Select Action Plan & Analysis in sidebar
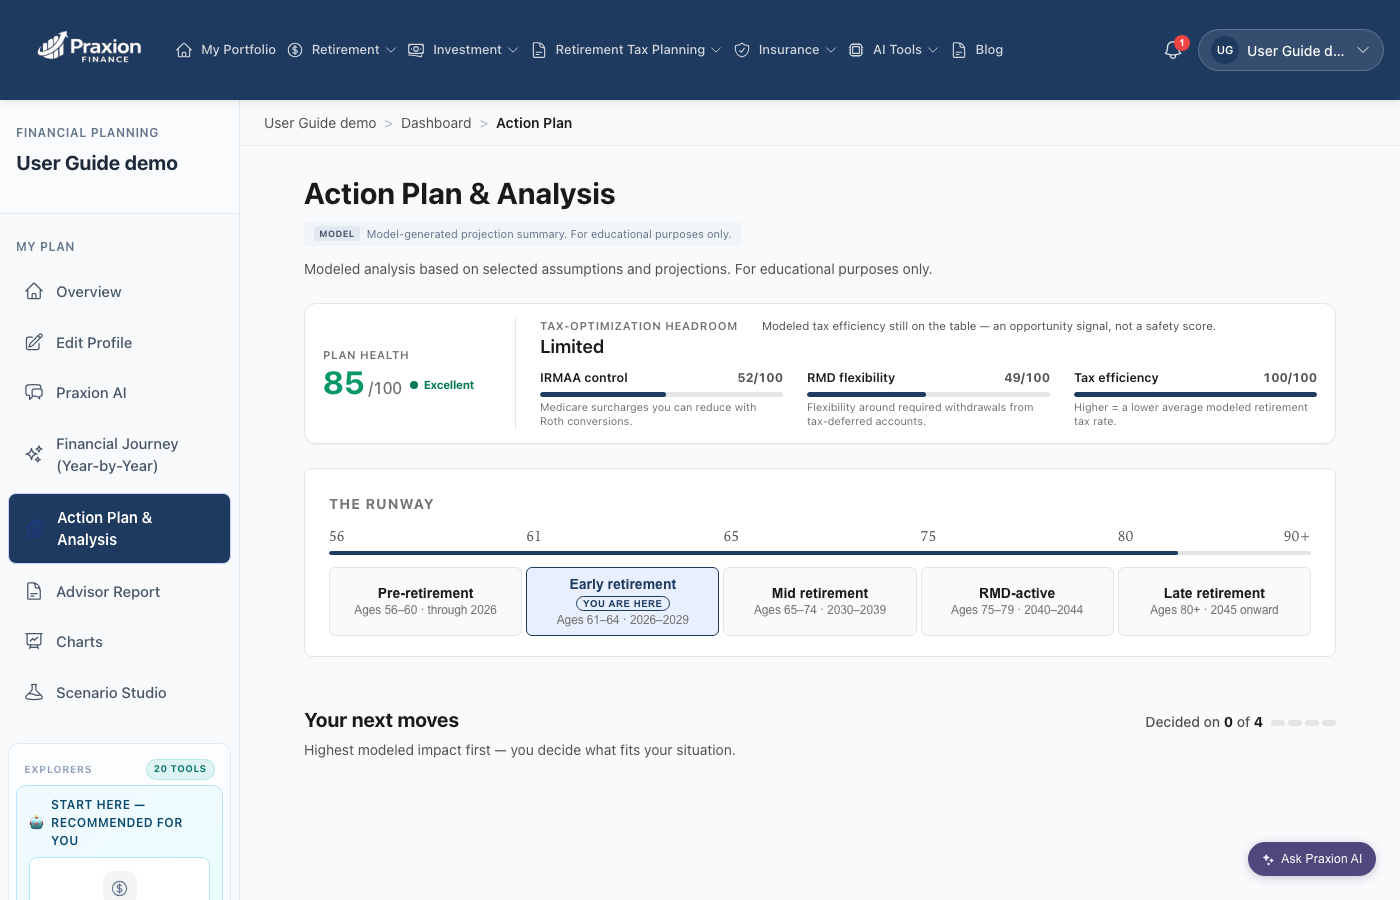 (120, 528)
